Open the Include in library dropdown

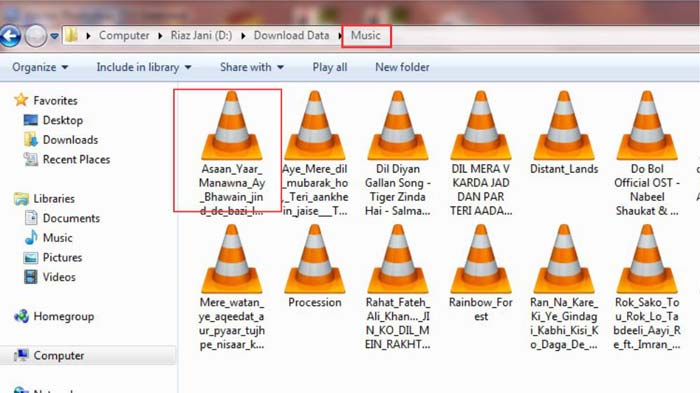(144, 67)
